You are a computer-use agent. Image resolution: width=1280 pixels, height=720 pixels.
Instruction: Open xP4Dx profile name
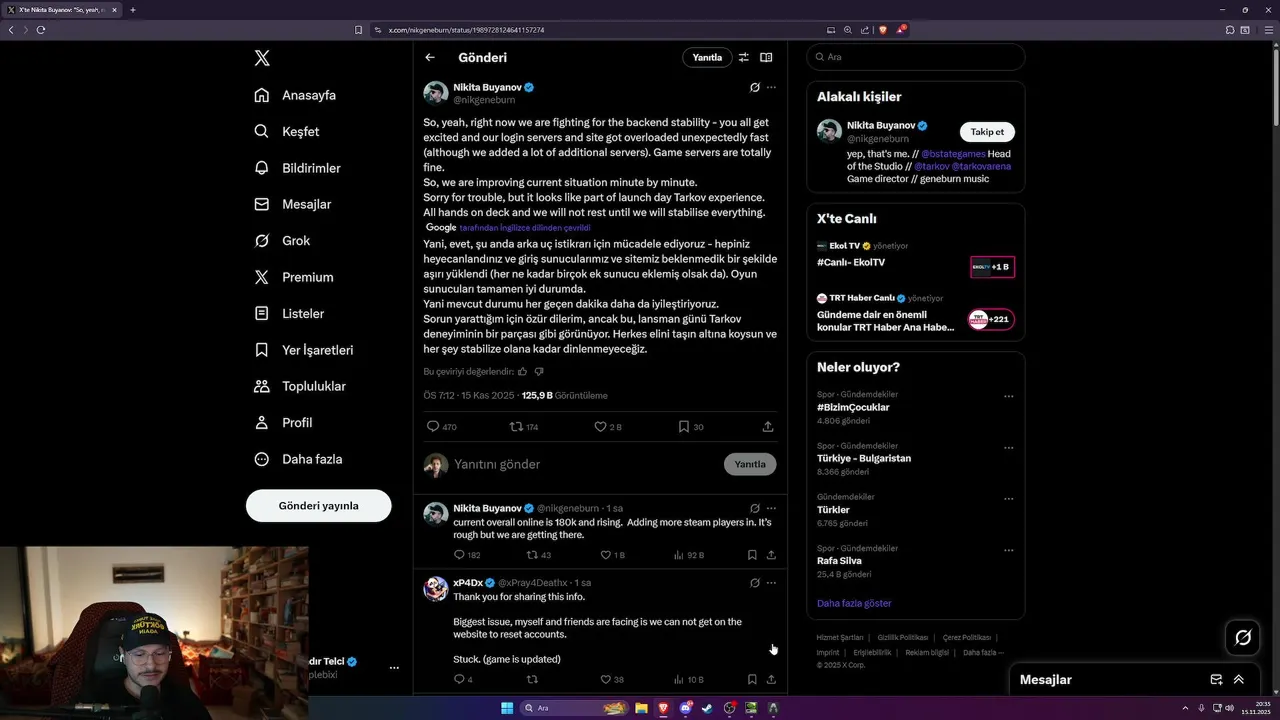[x=468, y=582]
